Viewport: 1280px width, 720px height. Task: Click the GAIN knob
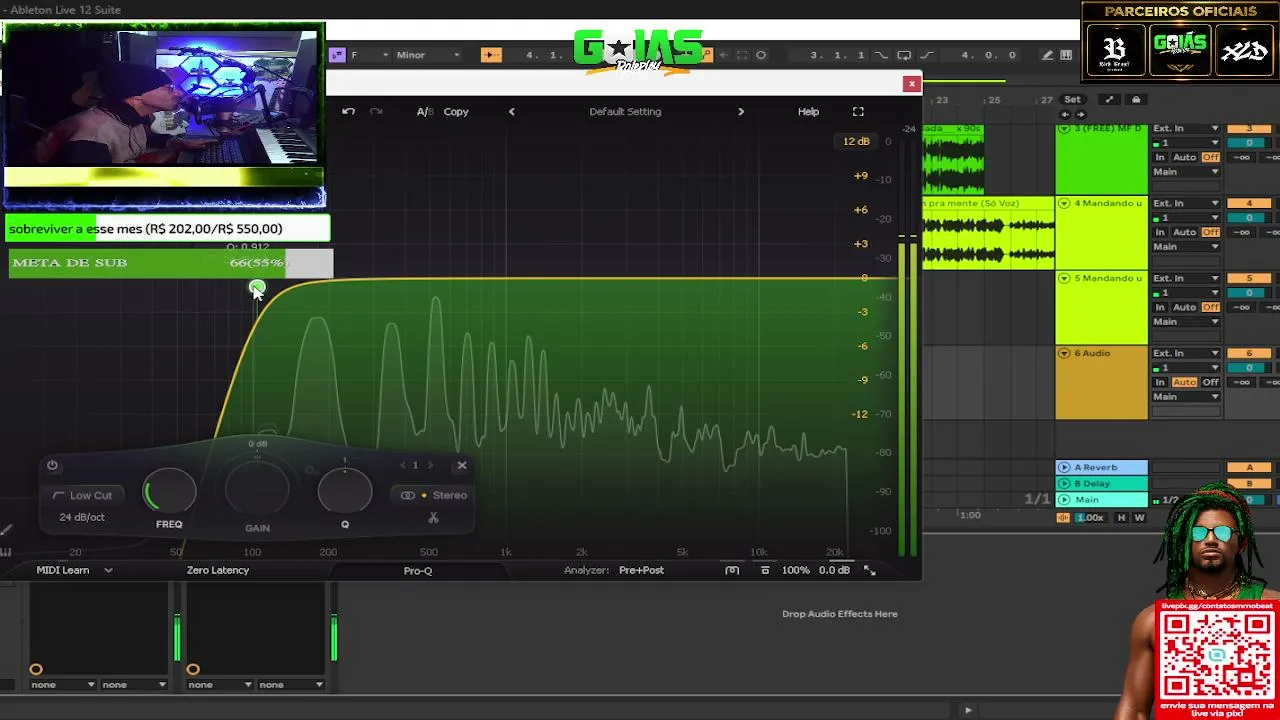click(257, 491)
